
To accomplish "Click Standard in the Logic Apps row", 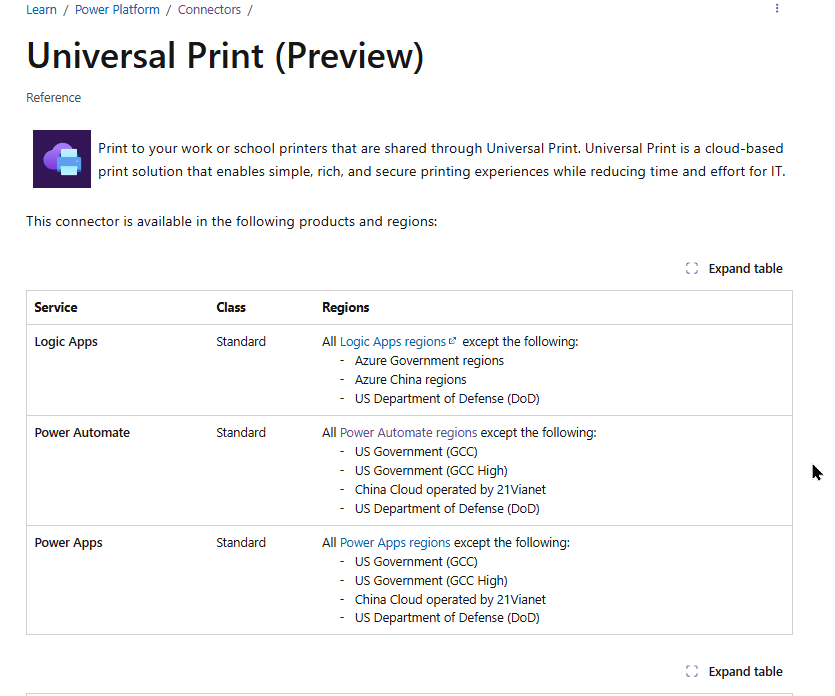I will (241, 341).
